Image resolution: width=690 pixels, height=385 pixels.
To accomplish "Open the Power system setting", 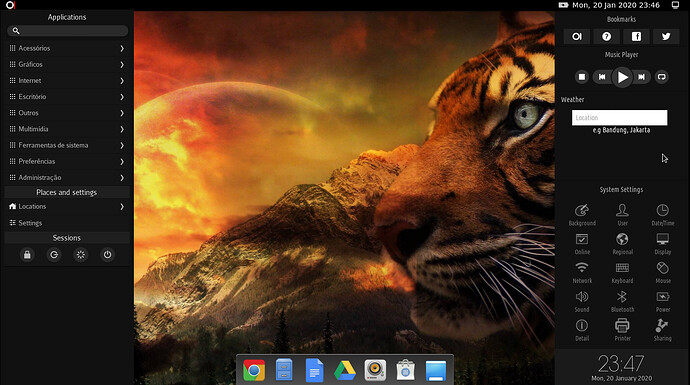I will coord(663,301).
